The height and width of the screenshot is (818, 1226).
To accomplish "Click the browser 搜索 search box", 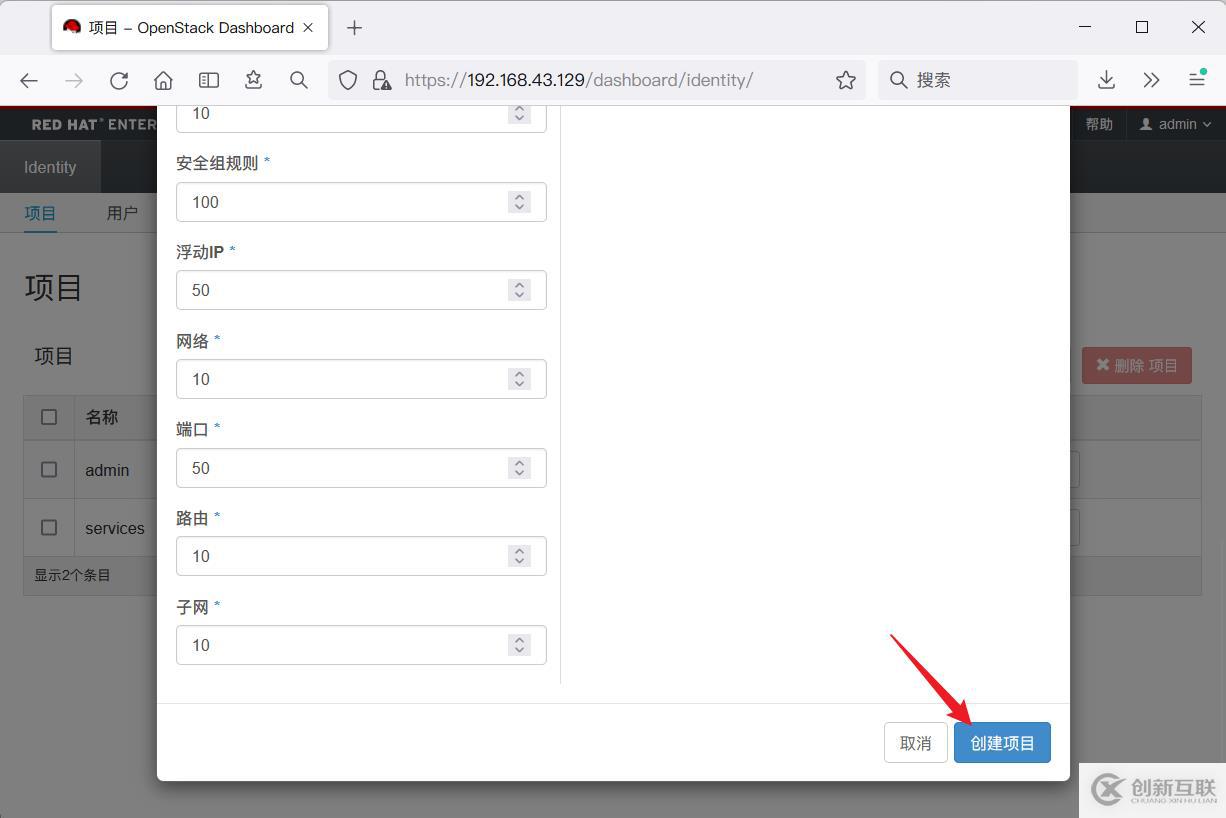I will tap(978, 80).
